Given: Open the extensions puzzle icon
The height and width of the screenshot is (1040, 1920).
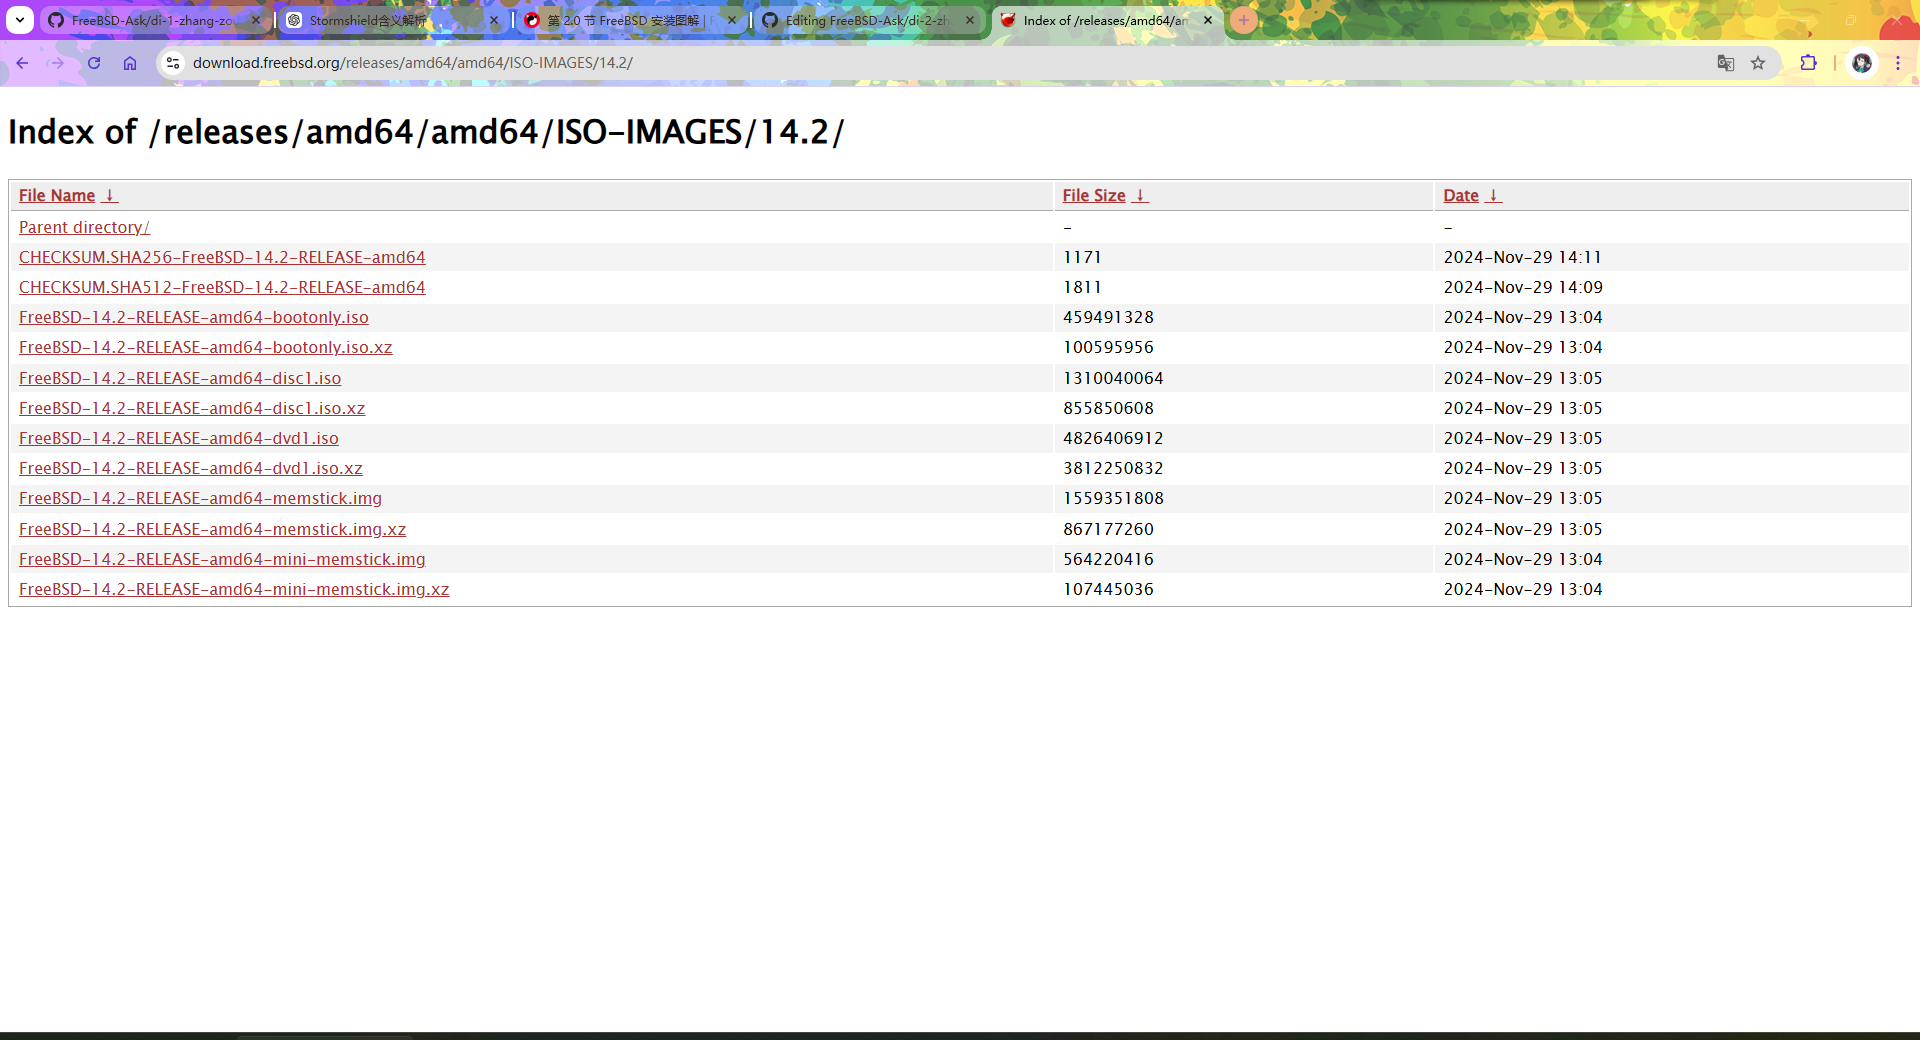Looking at the screenshot, I should [1809, 63].
